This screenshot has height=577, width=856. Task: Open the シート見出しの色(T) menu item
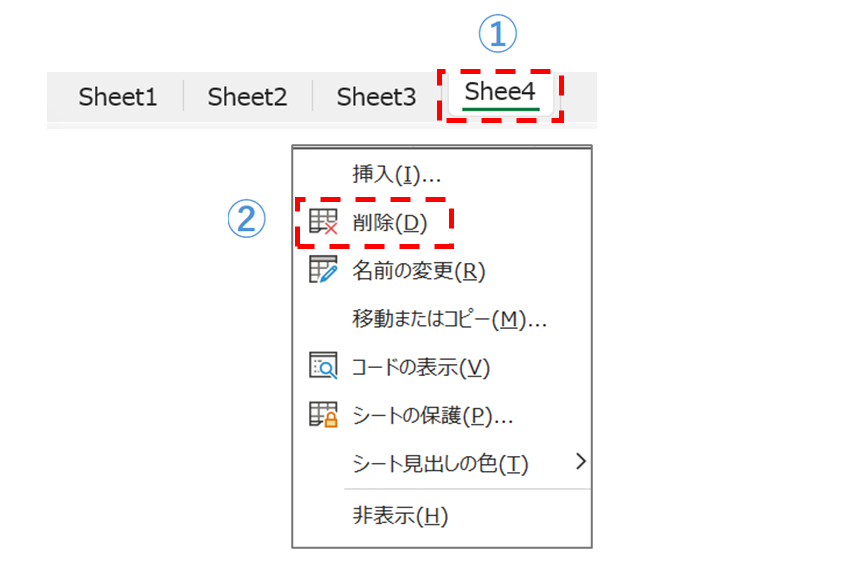440,464
